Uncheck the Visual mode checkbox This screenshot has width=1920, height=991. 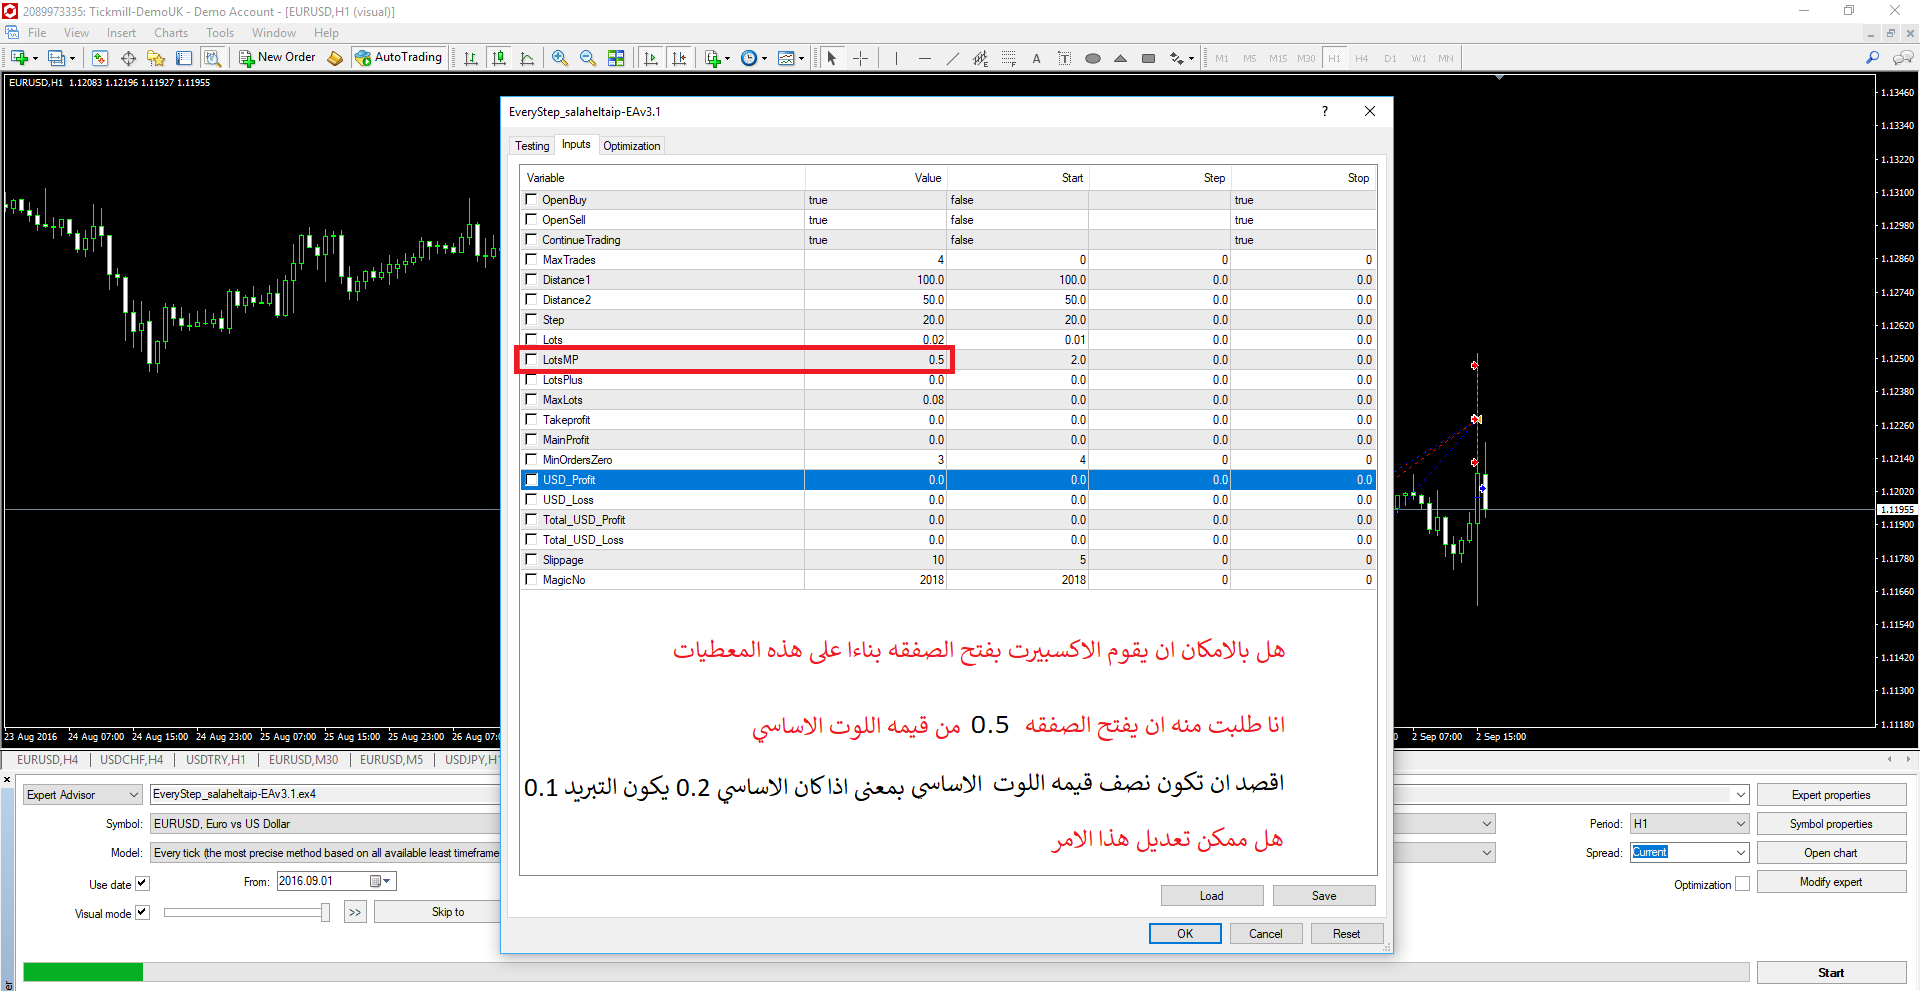(x=142, y=912)
